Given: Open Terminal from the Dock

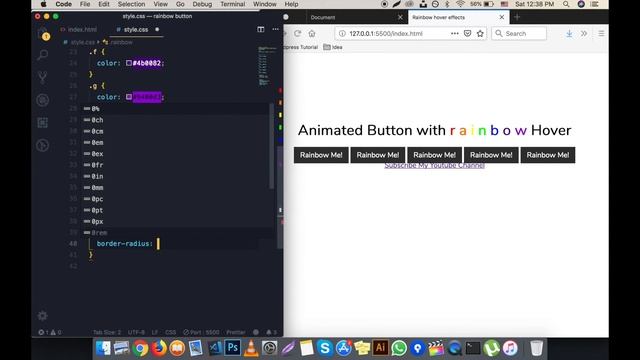Looking at the screenshot, I should tap(473, 348).
